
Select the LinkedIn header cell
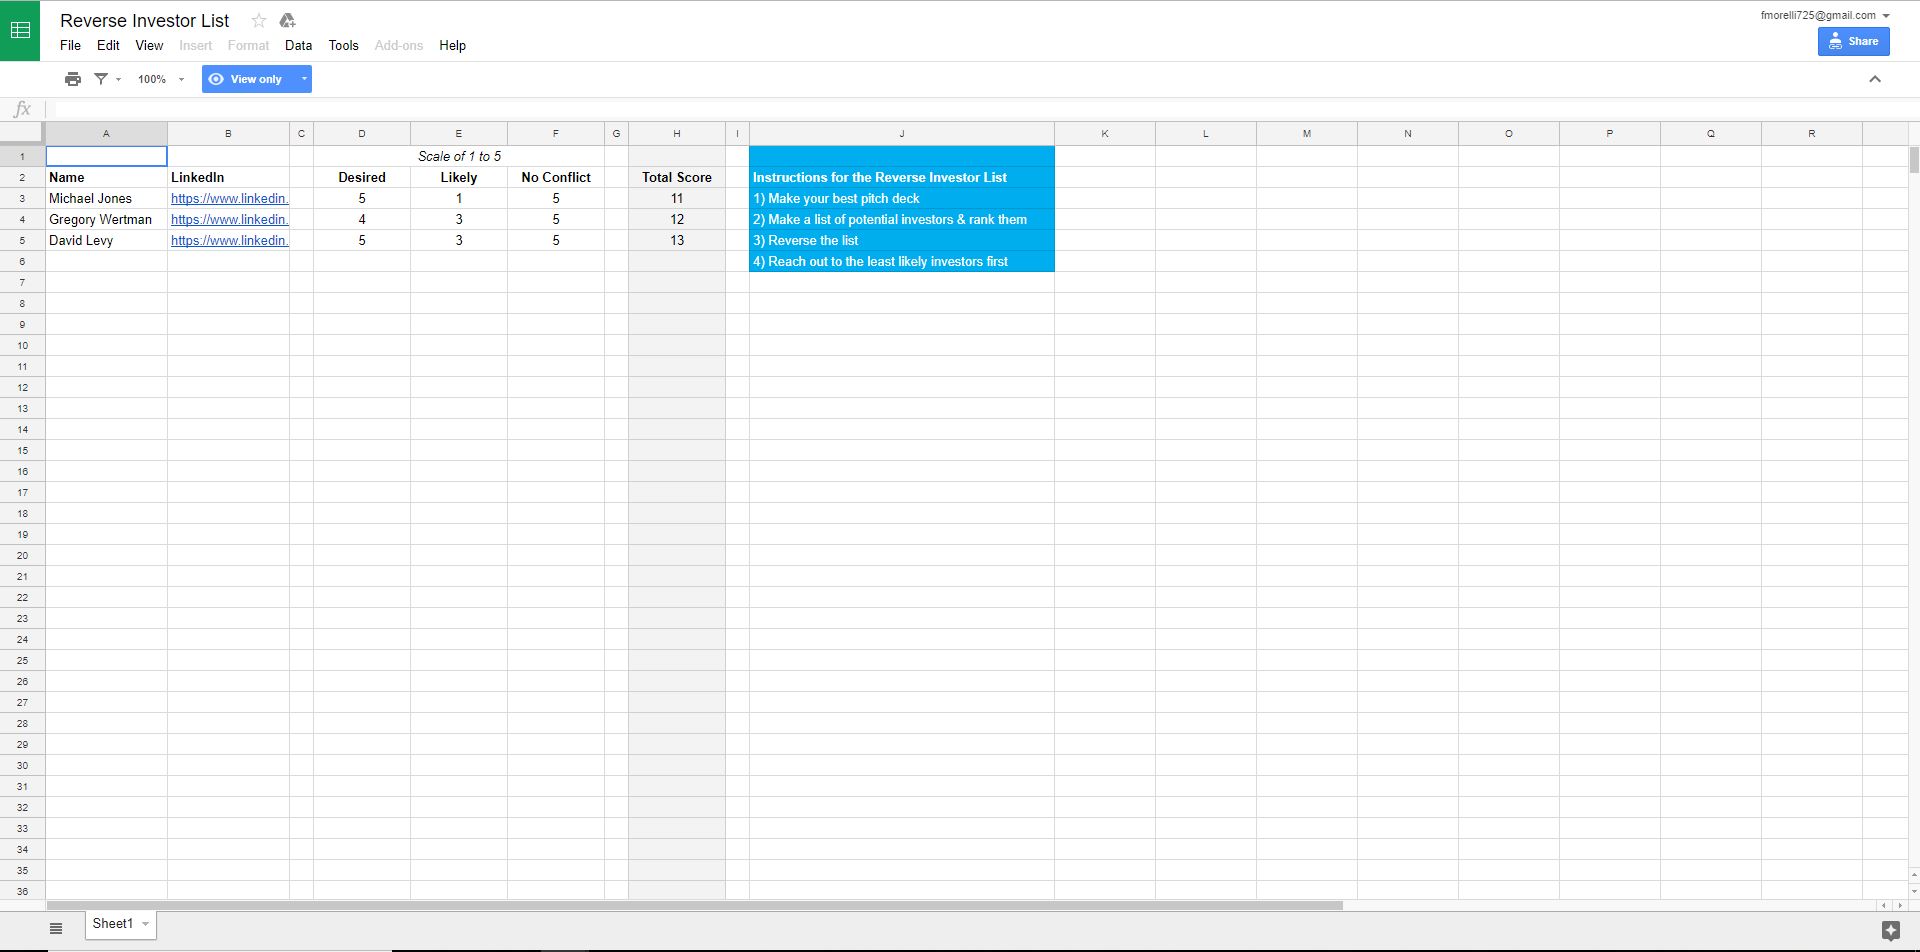[228, 177]
